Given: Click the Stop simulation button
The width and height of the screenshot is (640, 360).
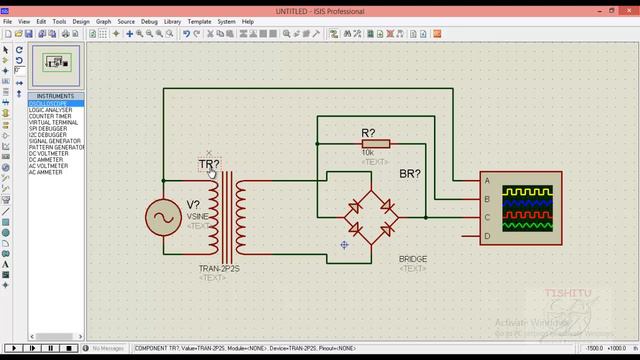Looking at the screenshot, I should 69,348.
